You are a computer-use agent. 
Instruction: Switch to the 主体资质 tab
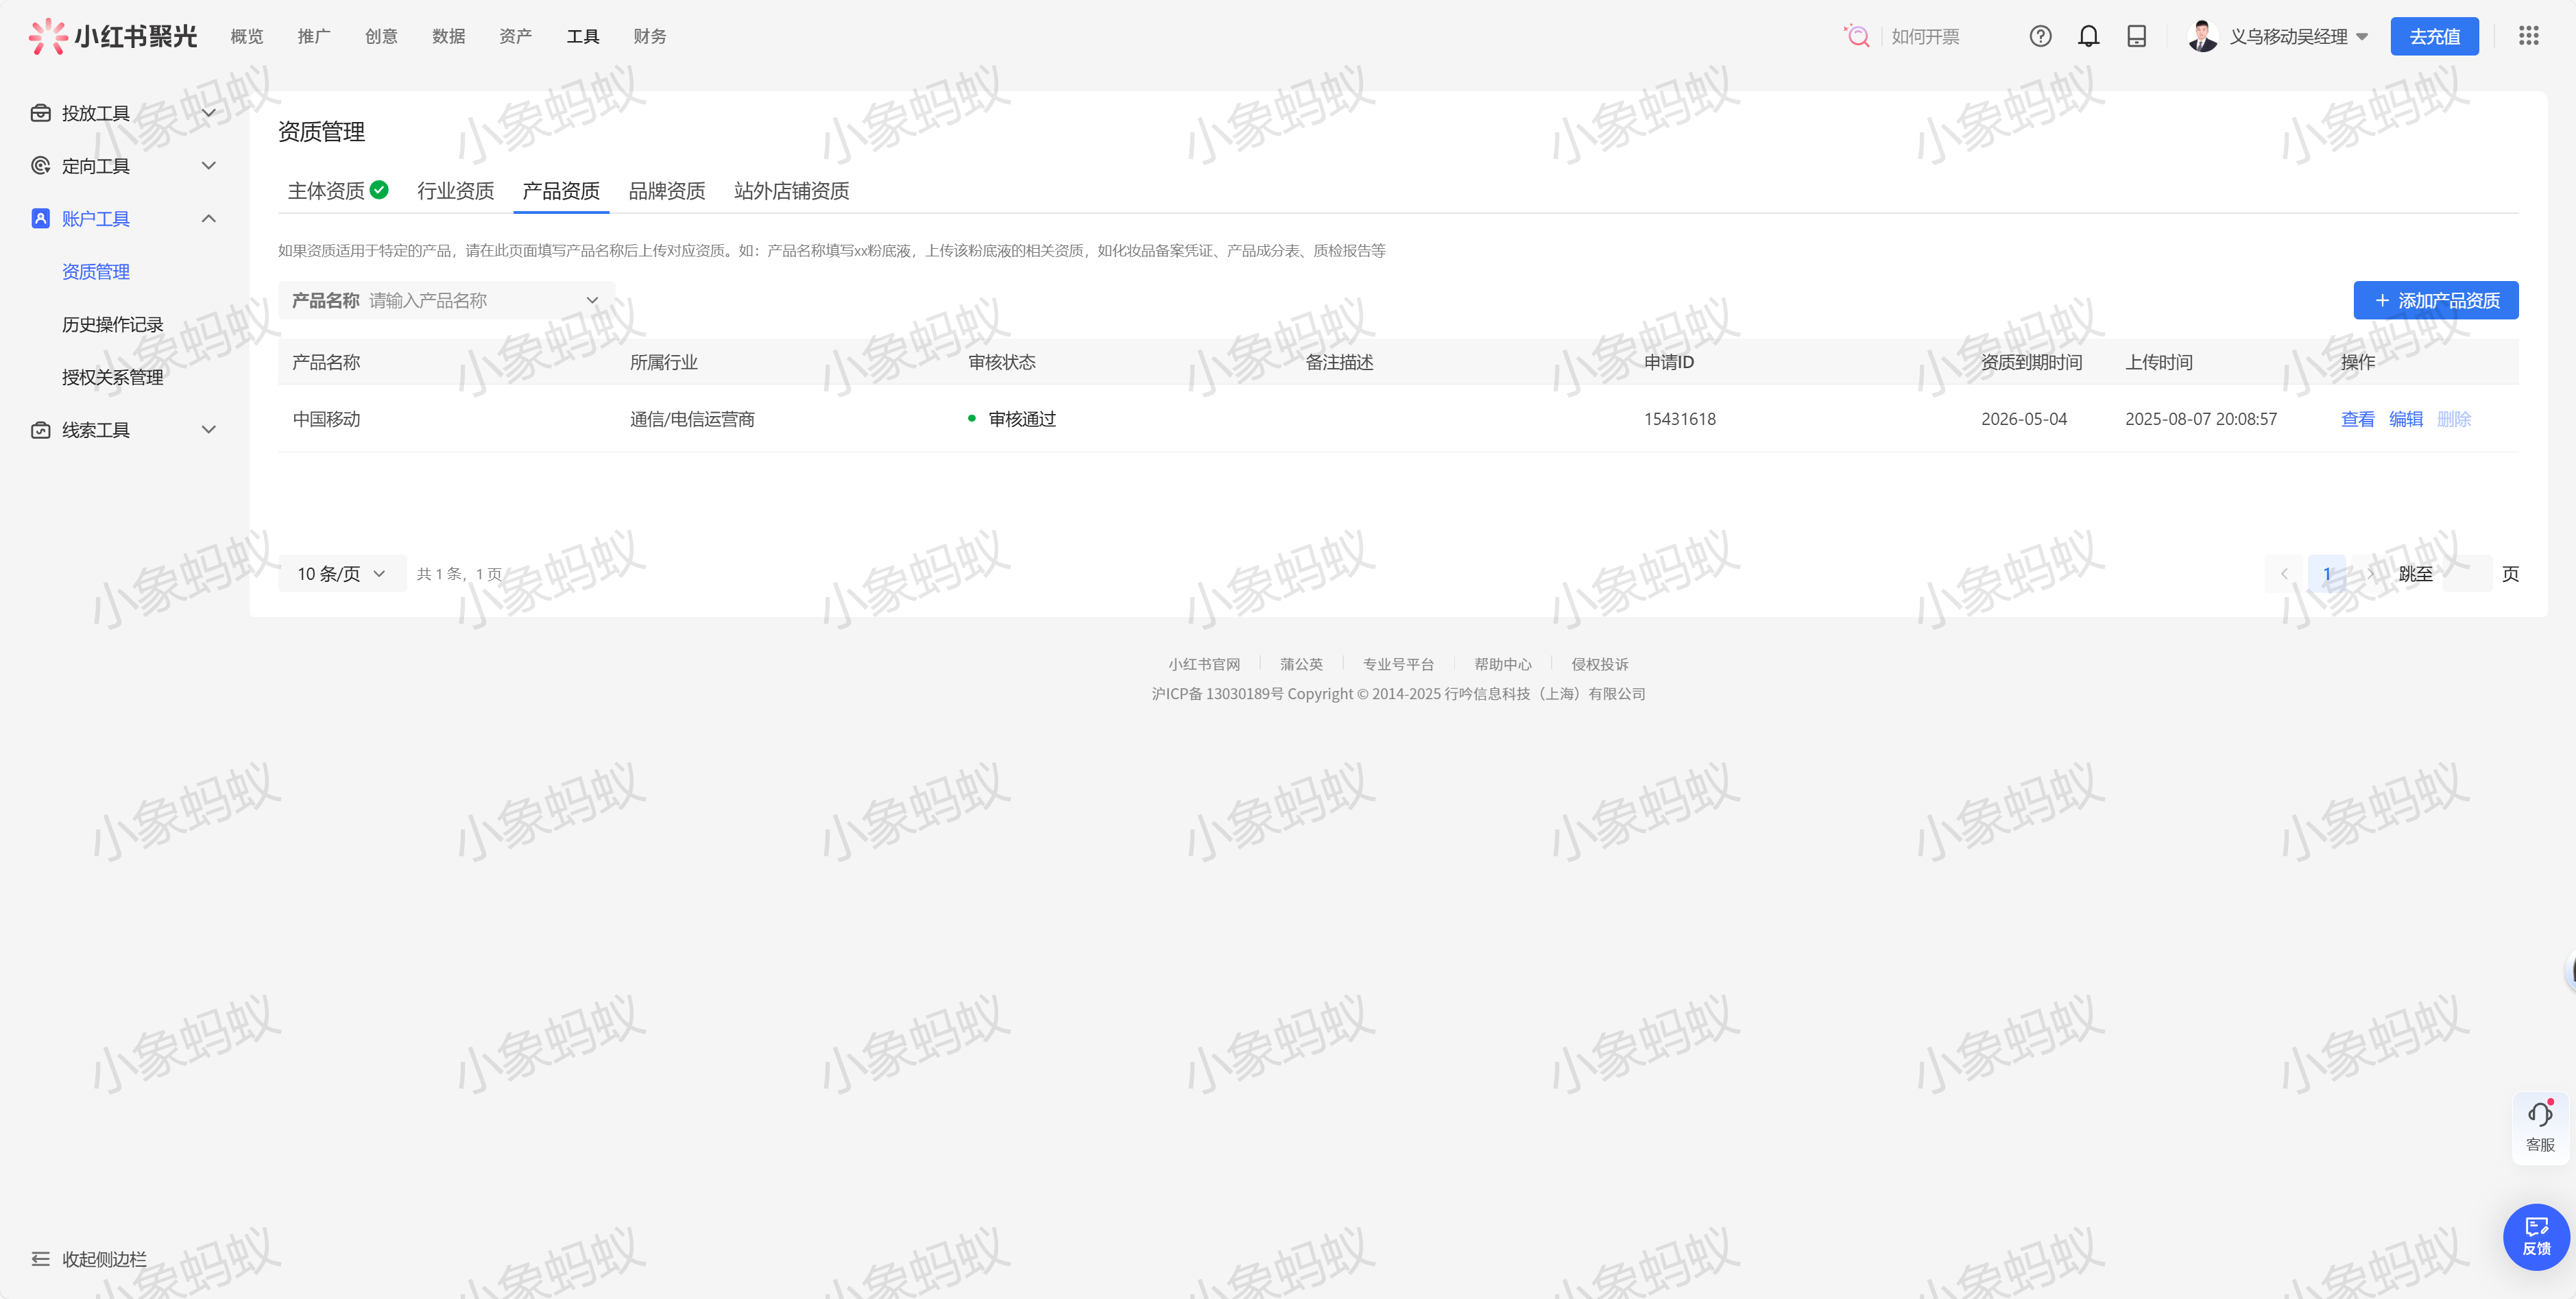326,191
